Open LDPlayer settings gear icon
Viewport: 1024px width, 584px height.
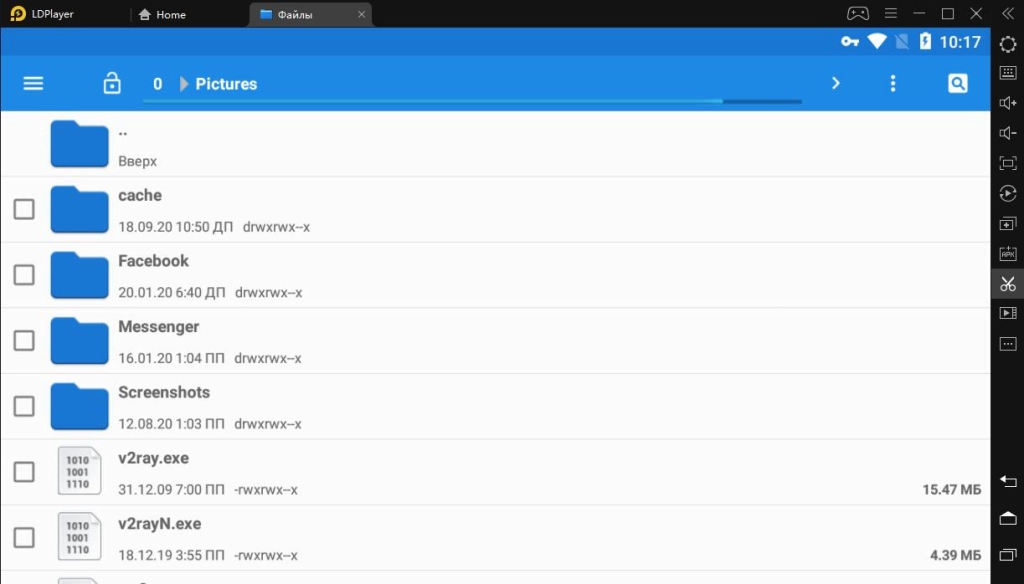pos(1007,44)
